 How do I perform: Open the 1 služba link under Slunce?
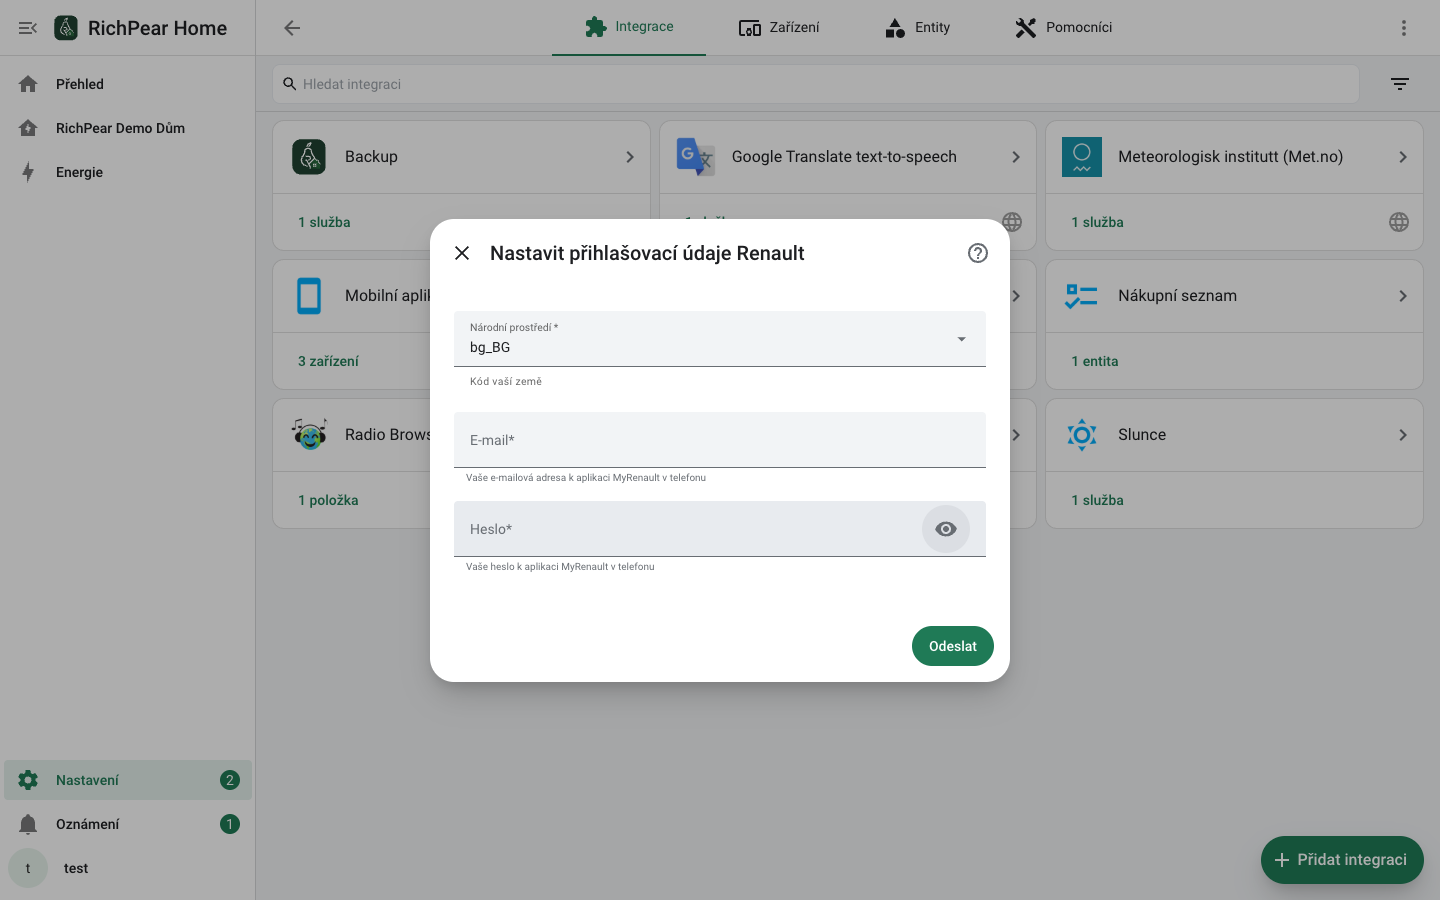point(1097,500)
